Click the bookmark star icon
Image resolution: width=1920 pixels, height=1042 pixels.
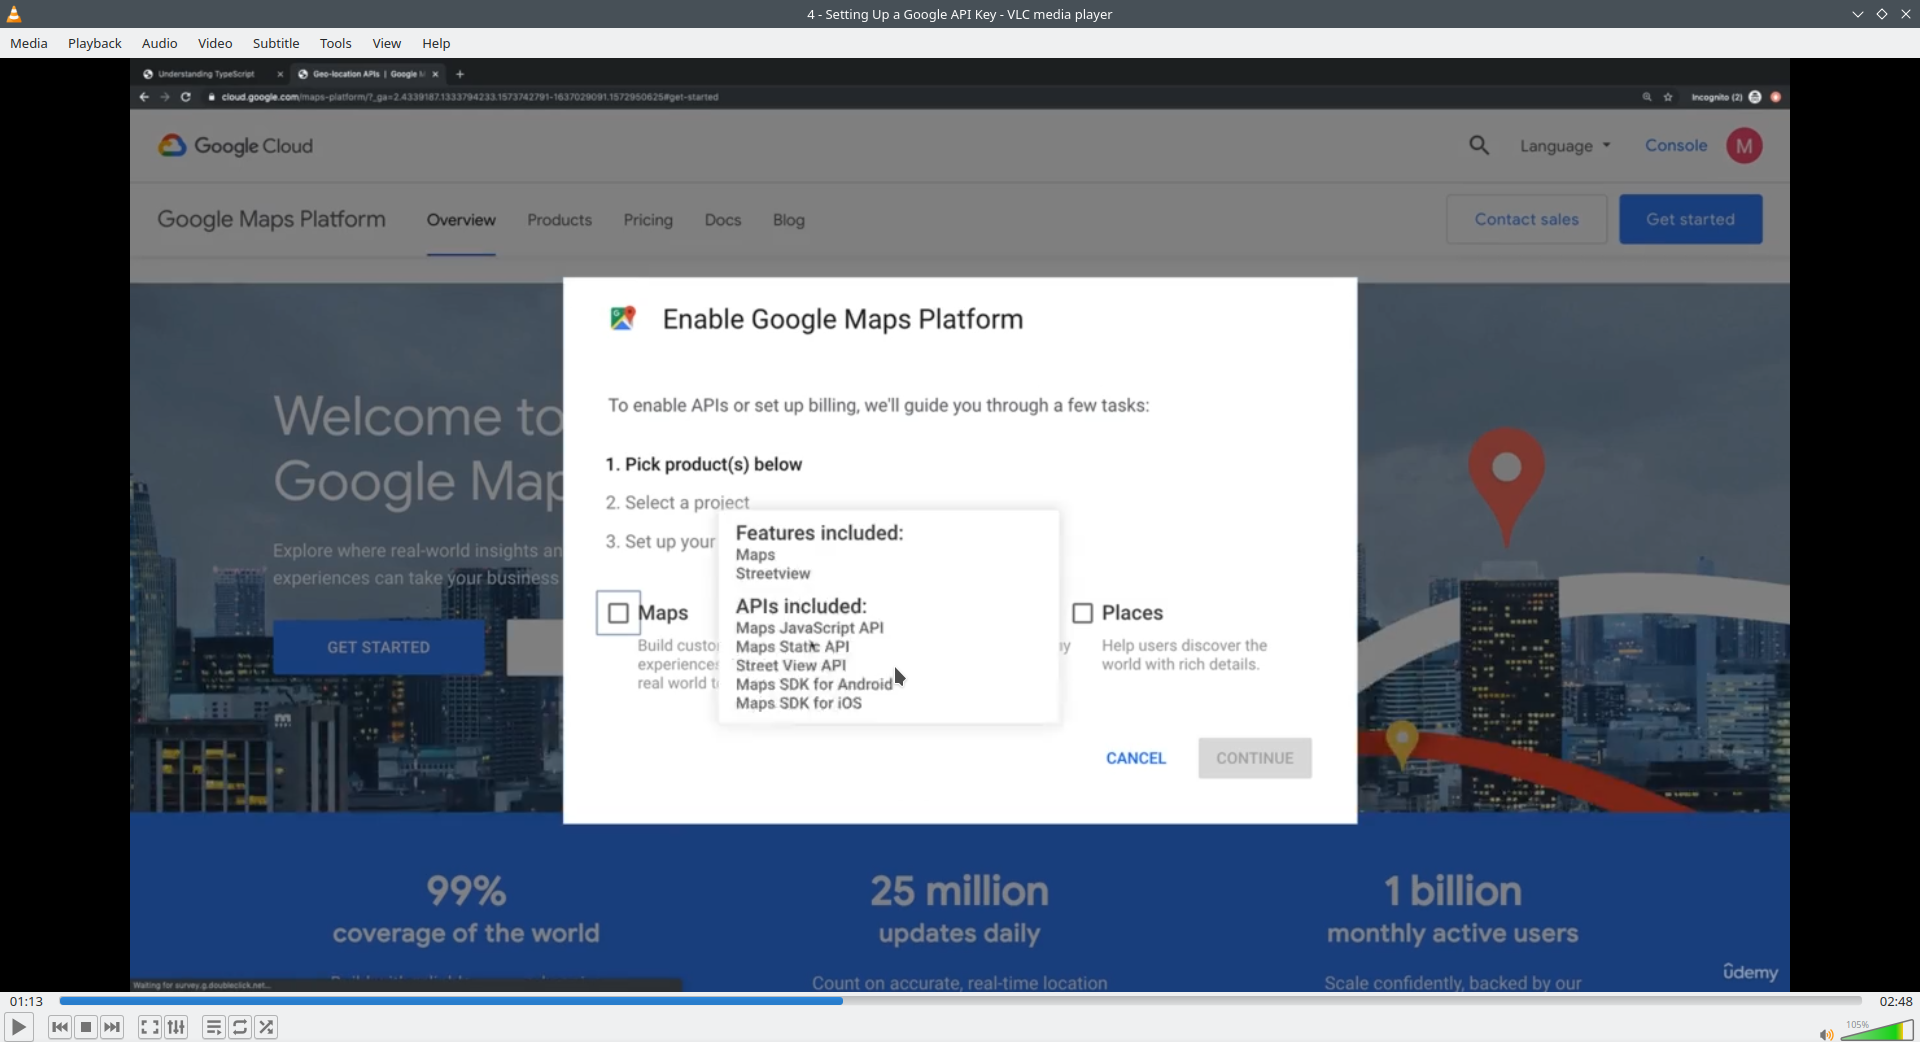point(1668,97)
